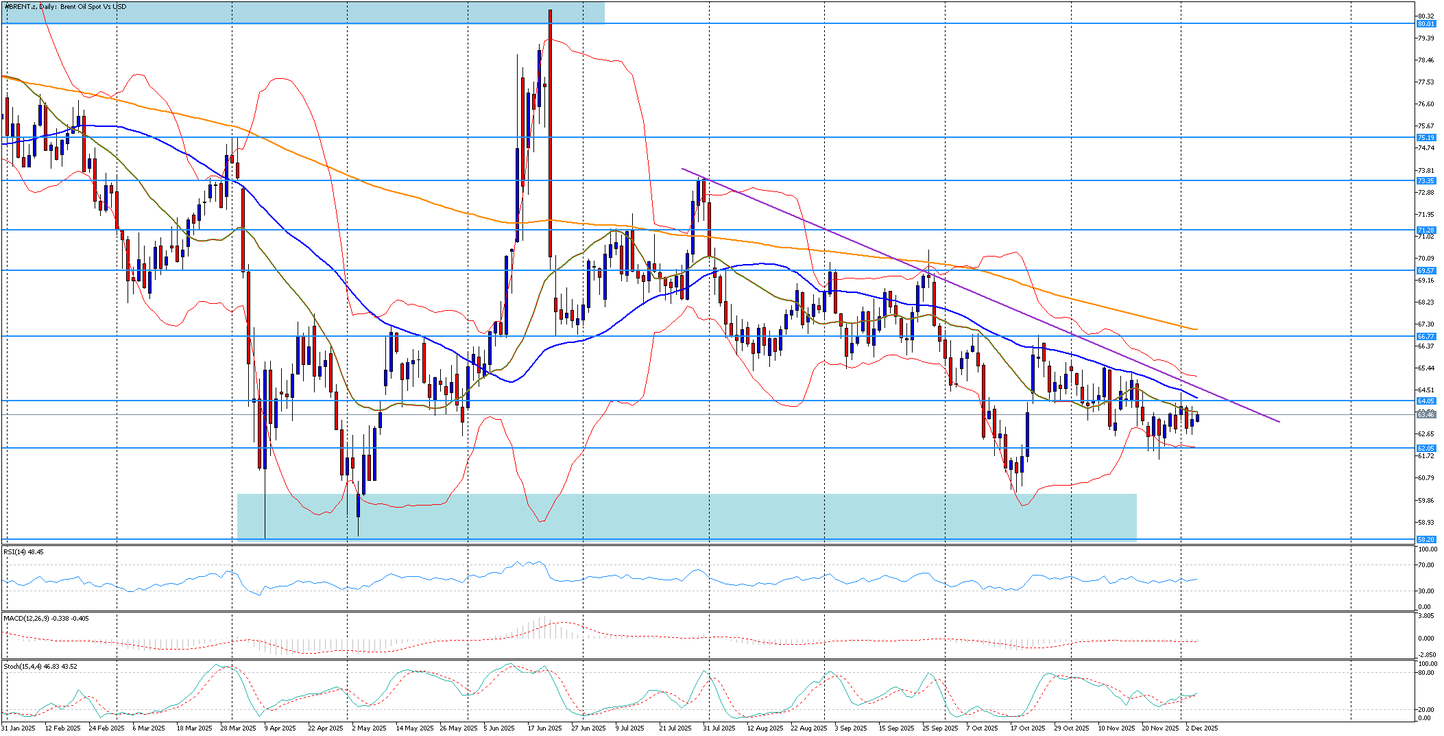Click the 31 Jan 2025 date label
Screen dimensions: 1444x736
(x=18, y=730)
